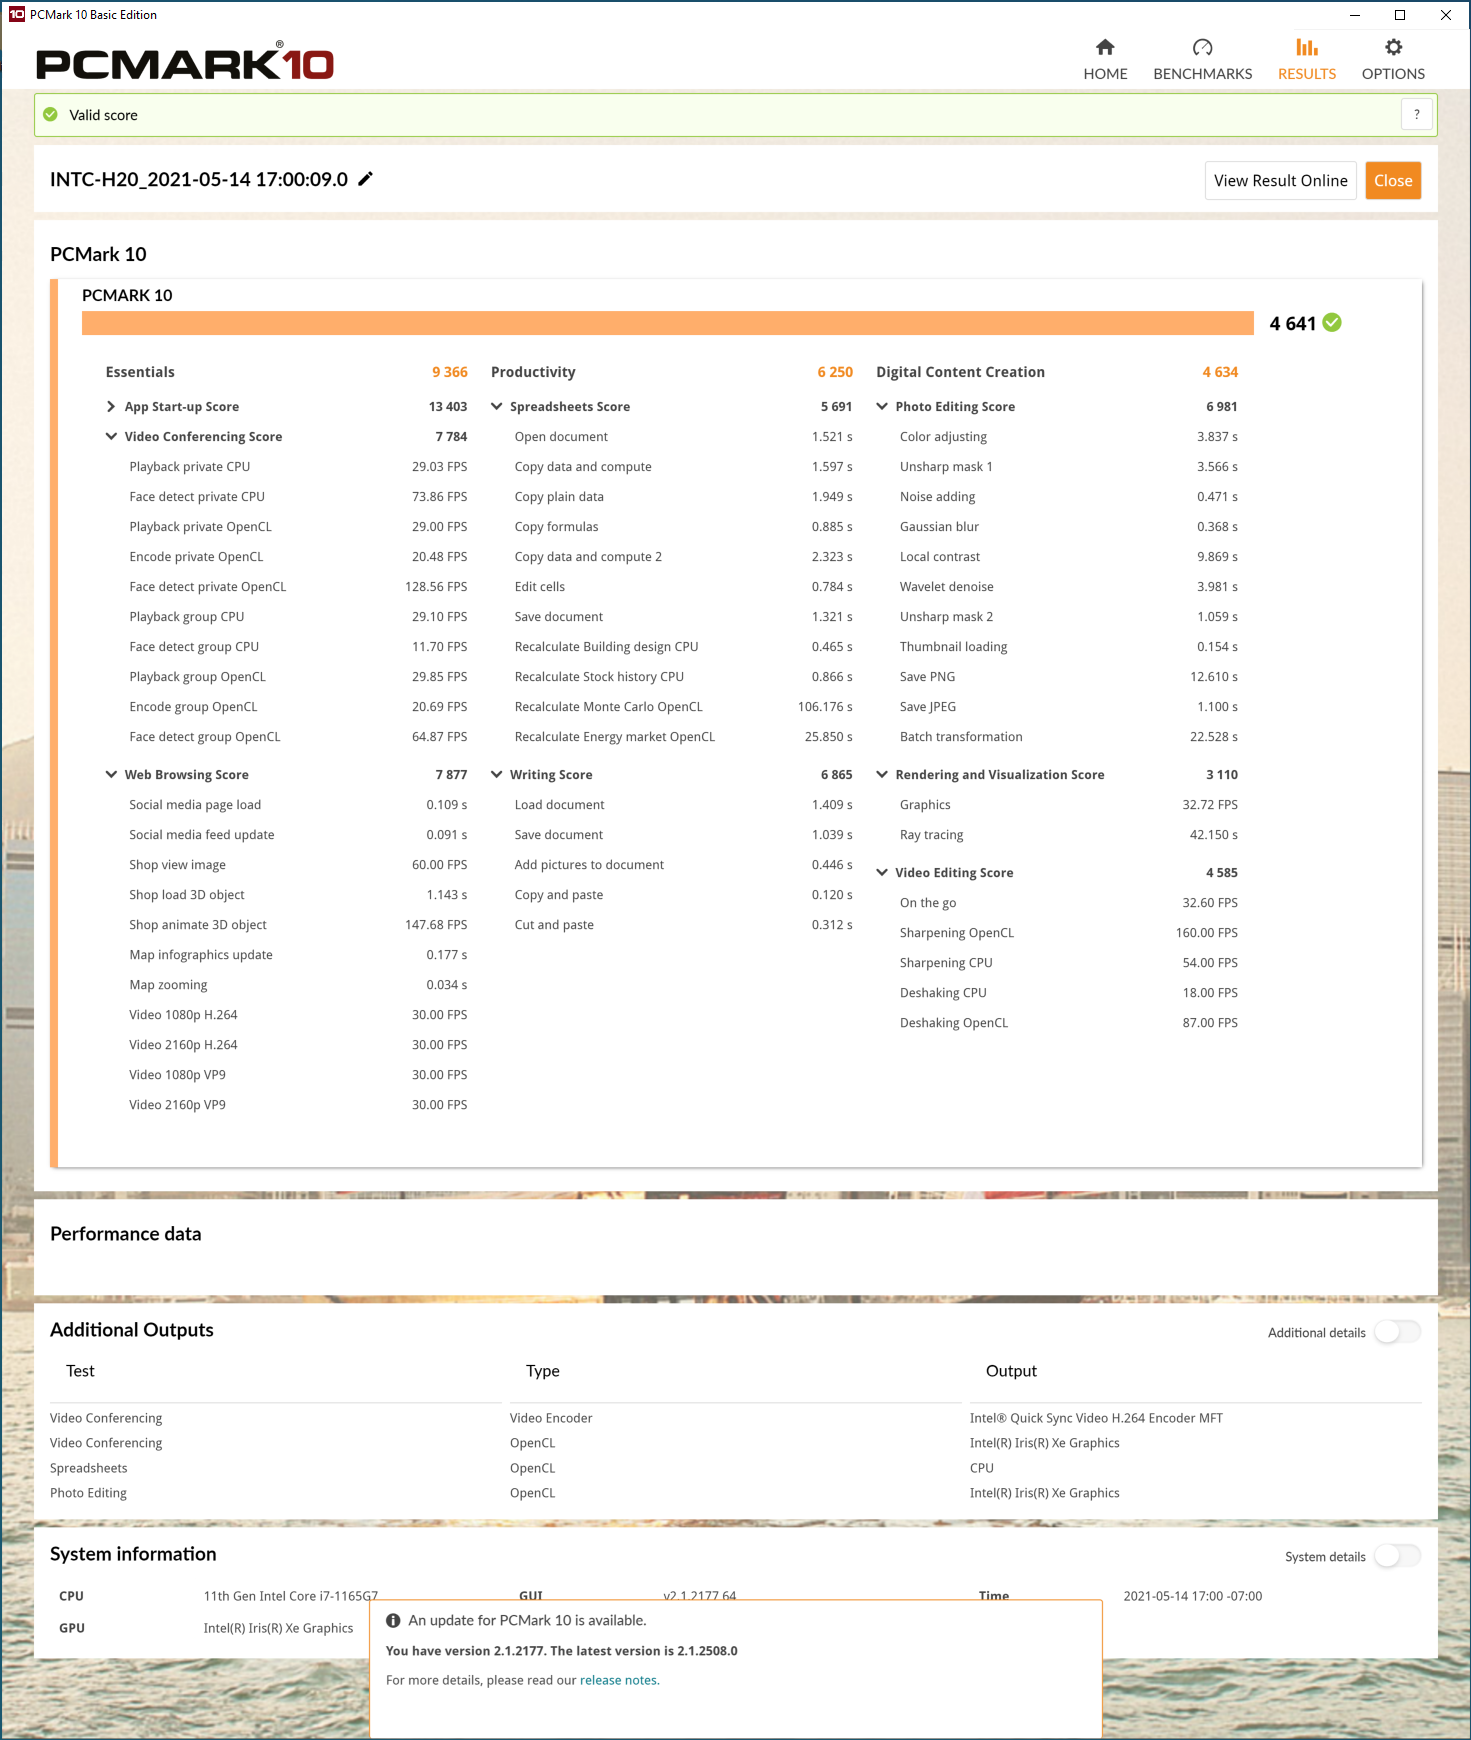Viewport: 1471px width, 1740px height.
Task: Click the green valid score checkmark icon
Action: [x=51, y=115]
